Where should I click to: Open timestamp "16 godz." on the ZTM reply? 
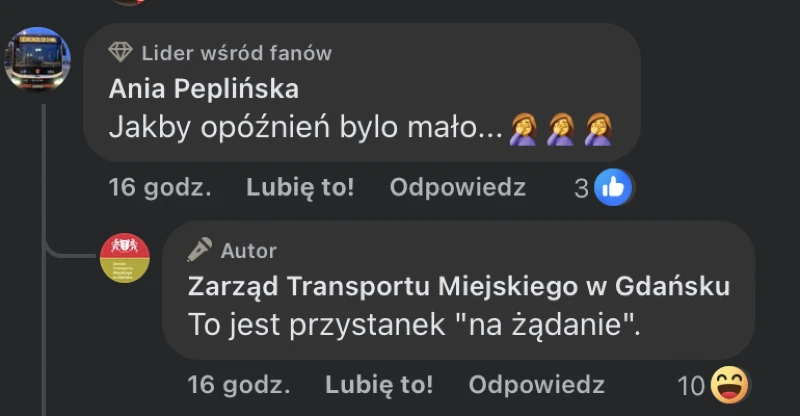point(238,384)
